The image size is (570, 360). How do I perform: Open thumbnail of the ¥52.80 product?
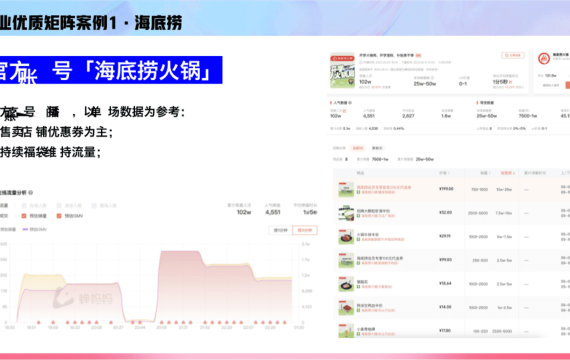(x=346, y=213)
